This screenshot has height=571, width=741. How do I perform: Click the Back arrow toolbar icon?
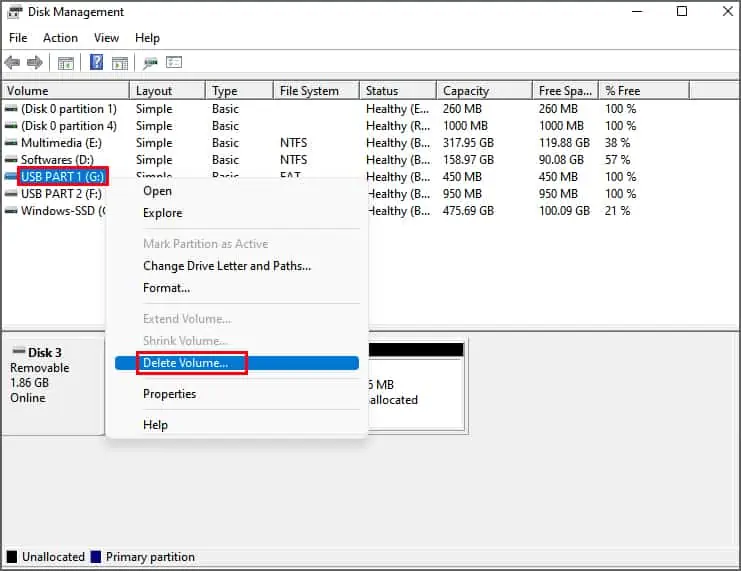[x=13, y=63]
